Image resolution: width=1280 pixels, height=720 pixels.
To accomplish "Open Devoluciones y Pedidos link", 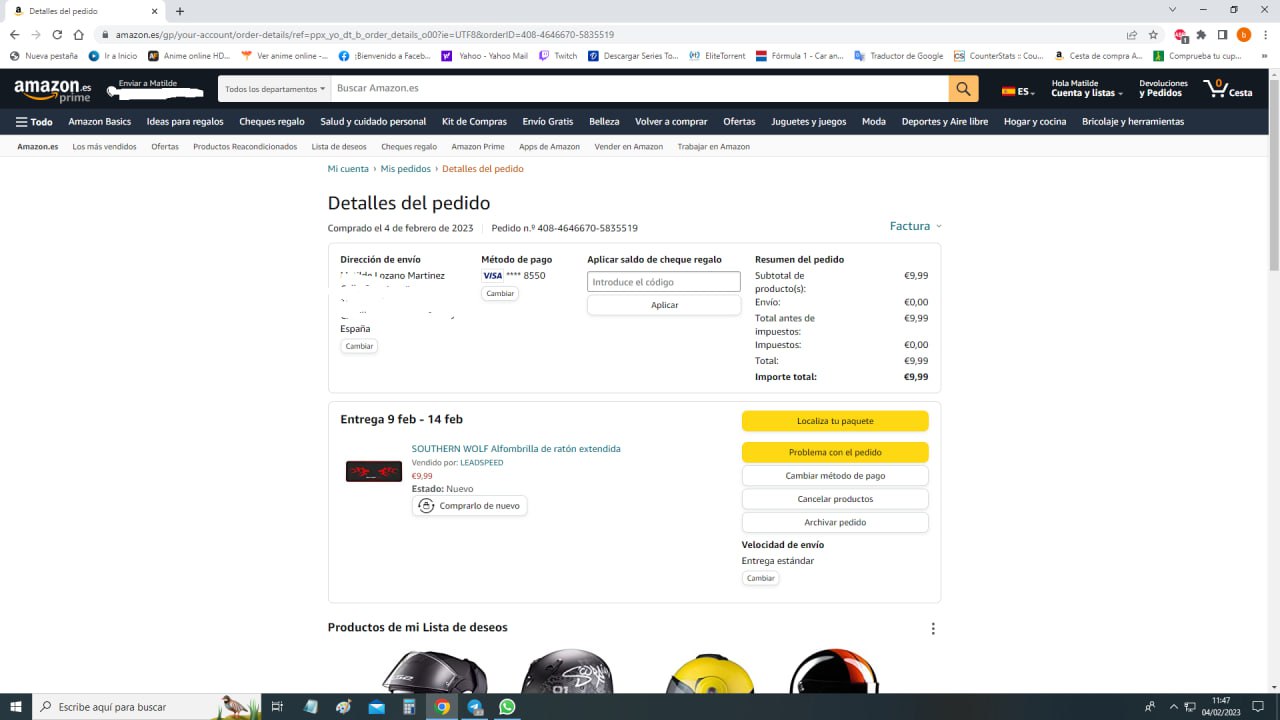I will click(1164, 89).
